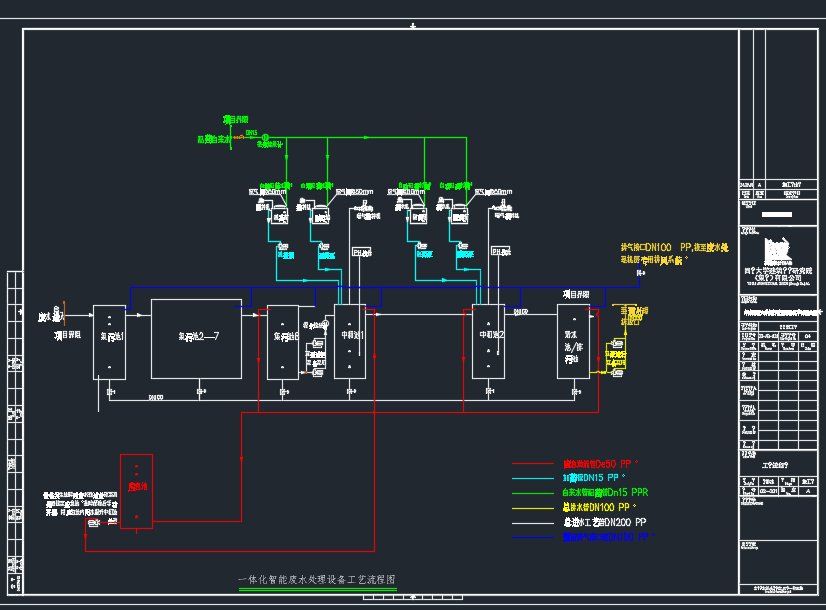The image size is (826, 610).
Task: Pick the red line sample in the legend
Action: pyautogui.click(x=533, y=464)
